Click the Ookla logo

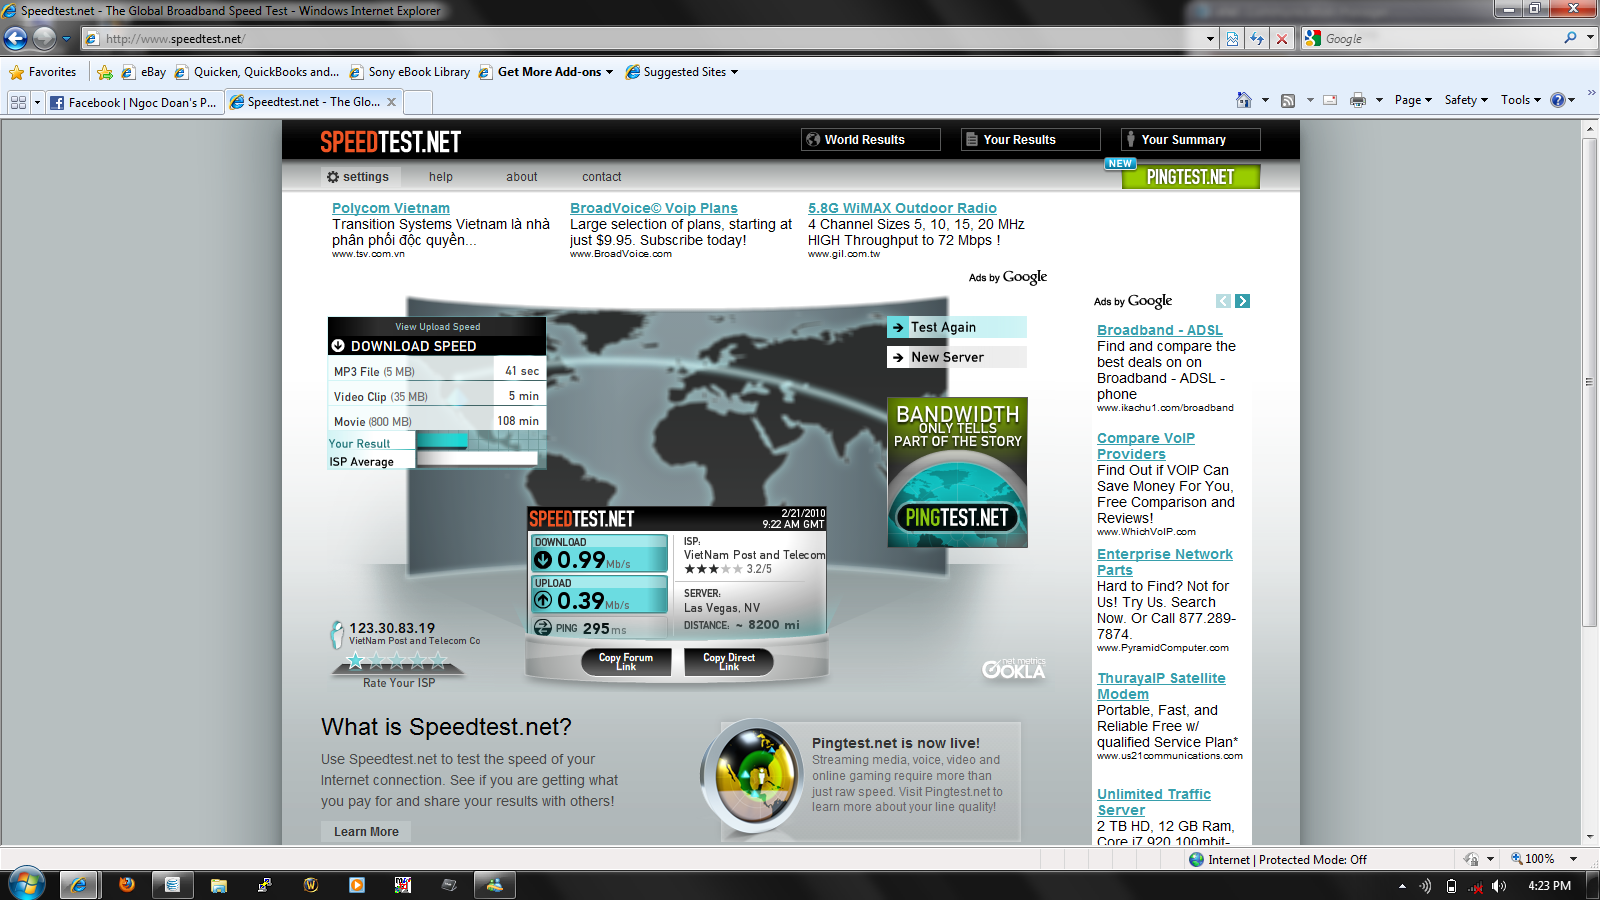1013,668
